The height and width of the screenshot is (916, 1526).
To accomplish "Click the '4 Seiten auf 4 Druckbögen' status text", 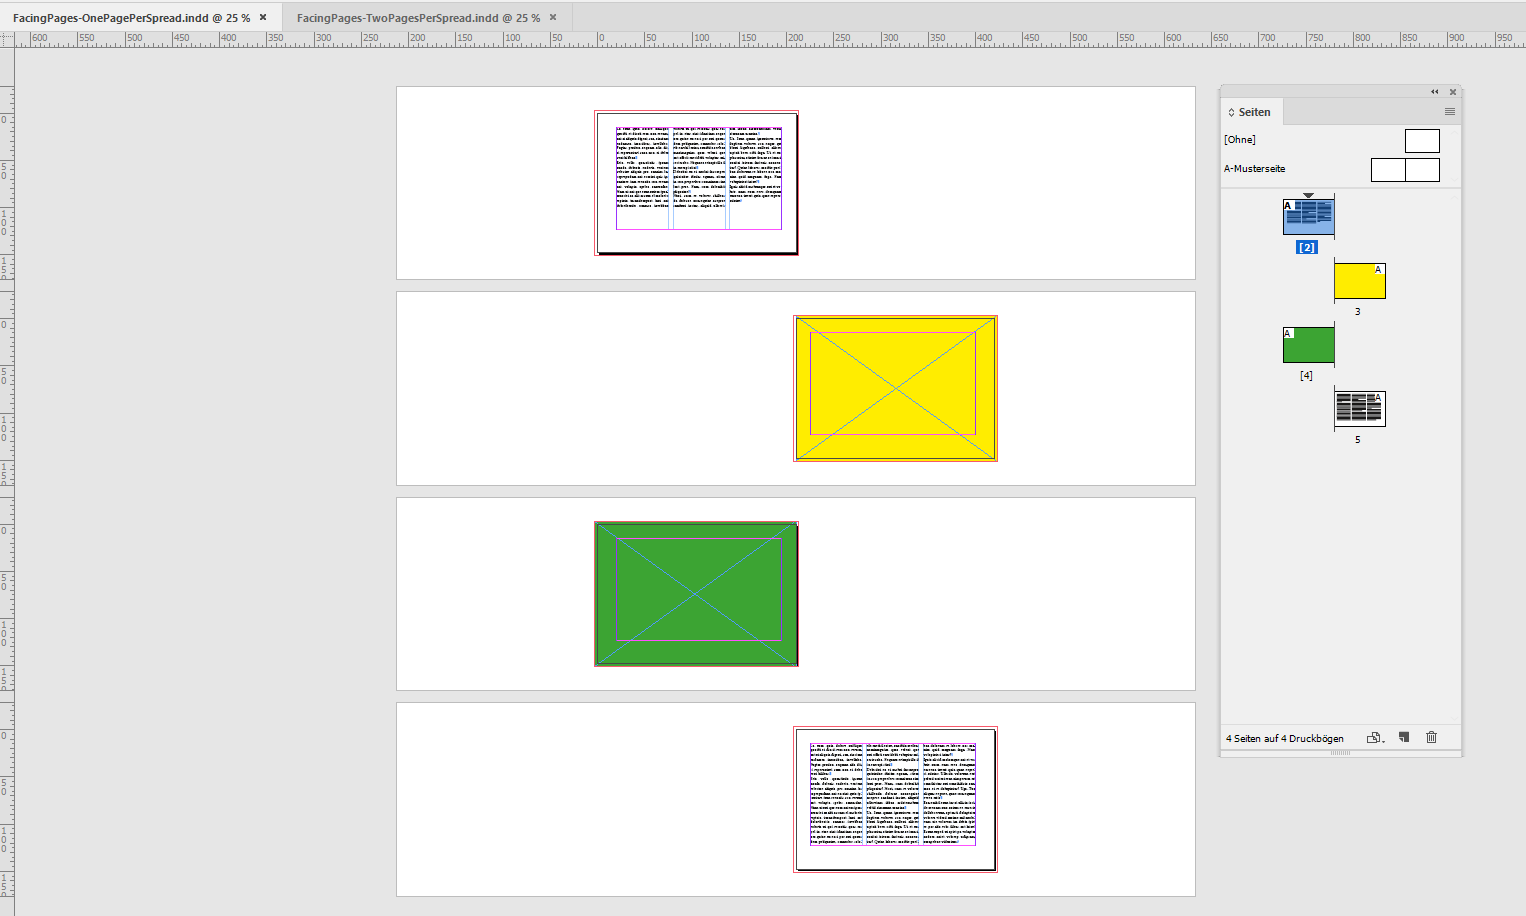I will pyautogui.click(x=1284, y=739).
